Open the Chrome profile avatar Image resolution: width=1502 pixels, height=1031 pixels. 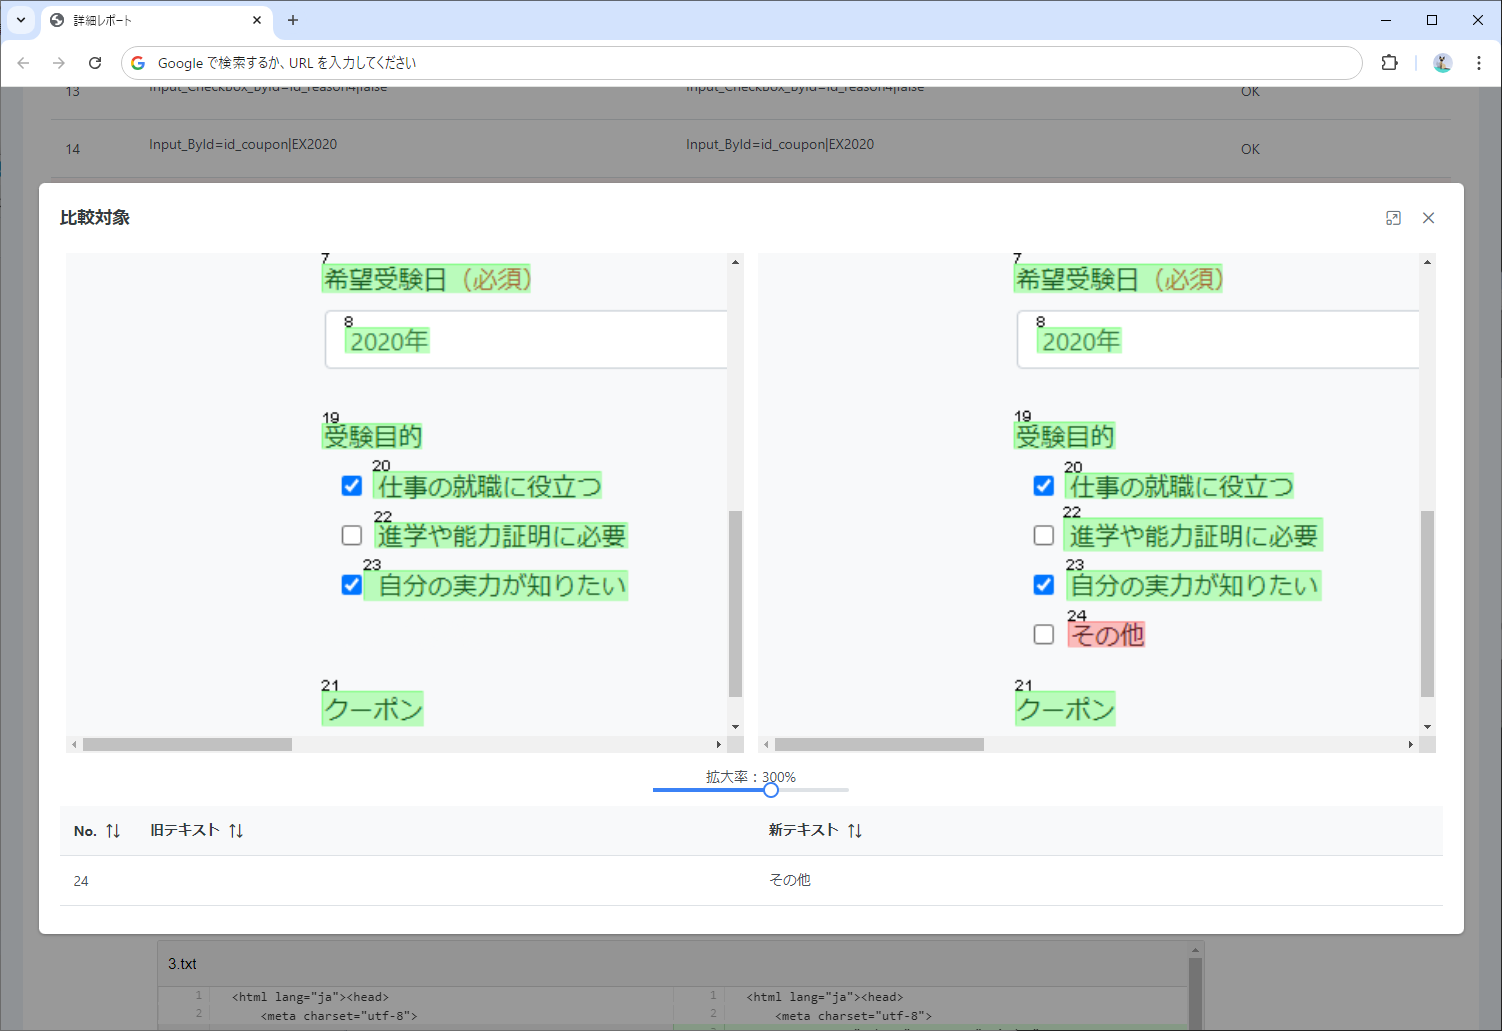click(x=1442, y=63)
